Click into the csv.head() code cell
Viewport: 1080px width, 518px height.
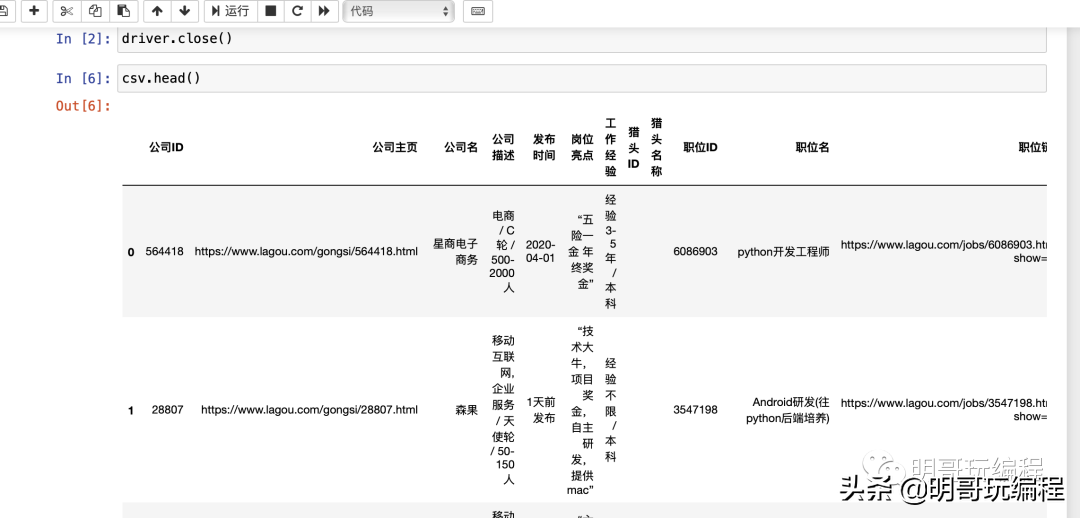[x=581, y=79]
